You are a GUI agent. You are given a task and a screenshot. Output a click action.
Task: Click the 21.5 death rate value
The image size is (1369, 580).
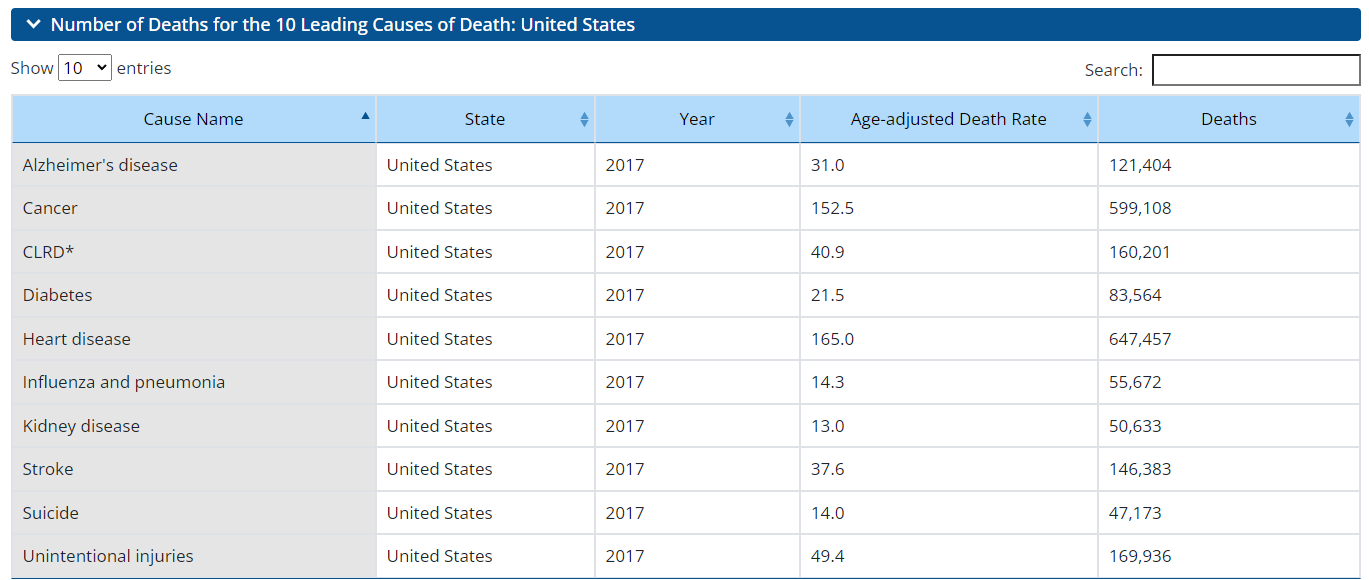(828, 295)
